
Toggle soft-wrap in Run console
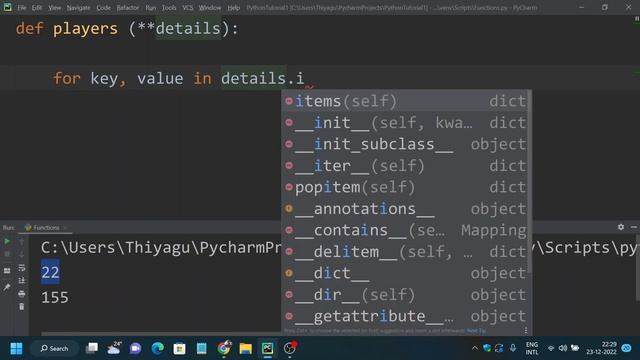tap(22, 268)
